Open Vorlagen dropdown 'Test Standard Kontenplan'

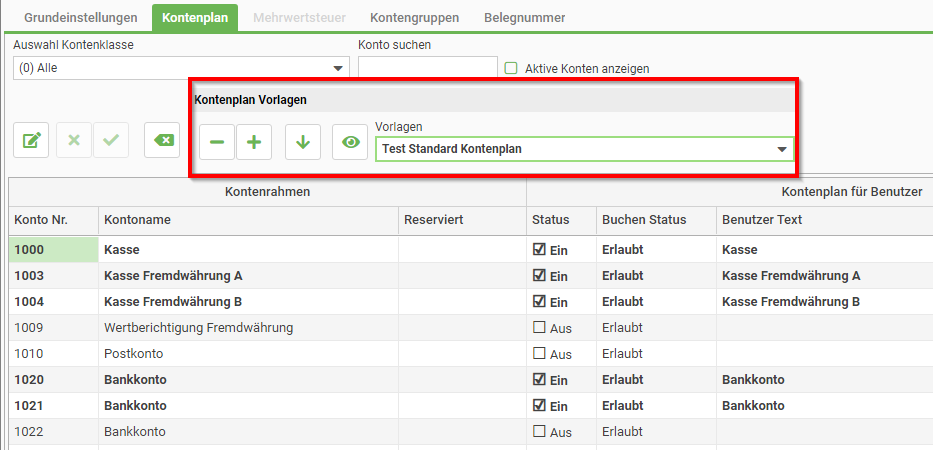click(584, 149)
